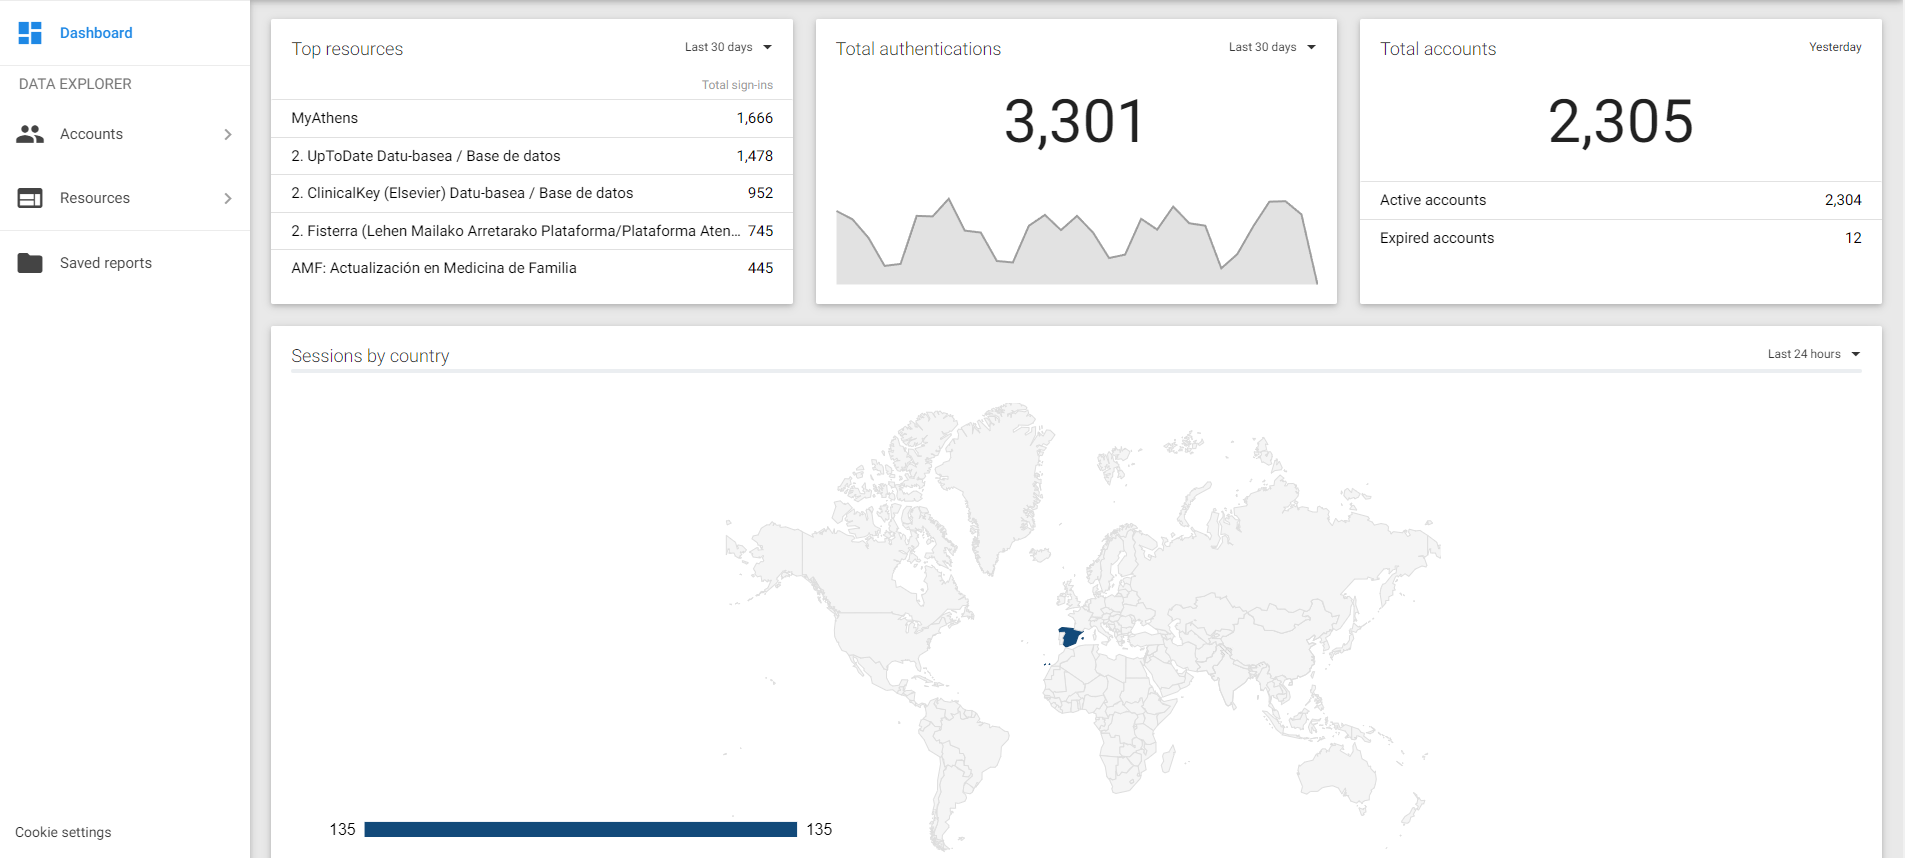Select the Fisterra resource row
The width and height of the screenshot is (1905, 858).
(x=532, y=231)
